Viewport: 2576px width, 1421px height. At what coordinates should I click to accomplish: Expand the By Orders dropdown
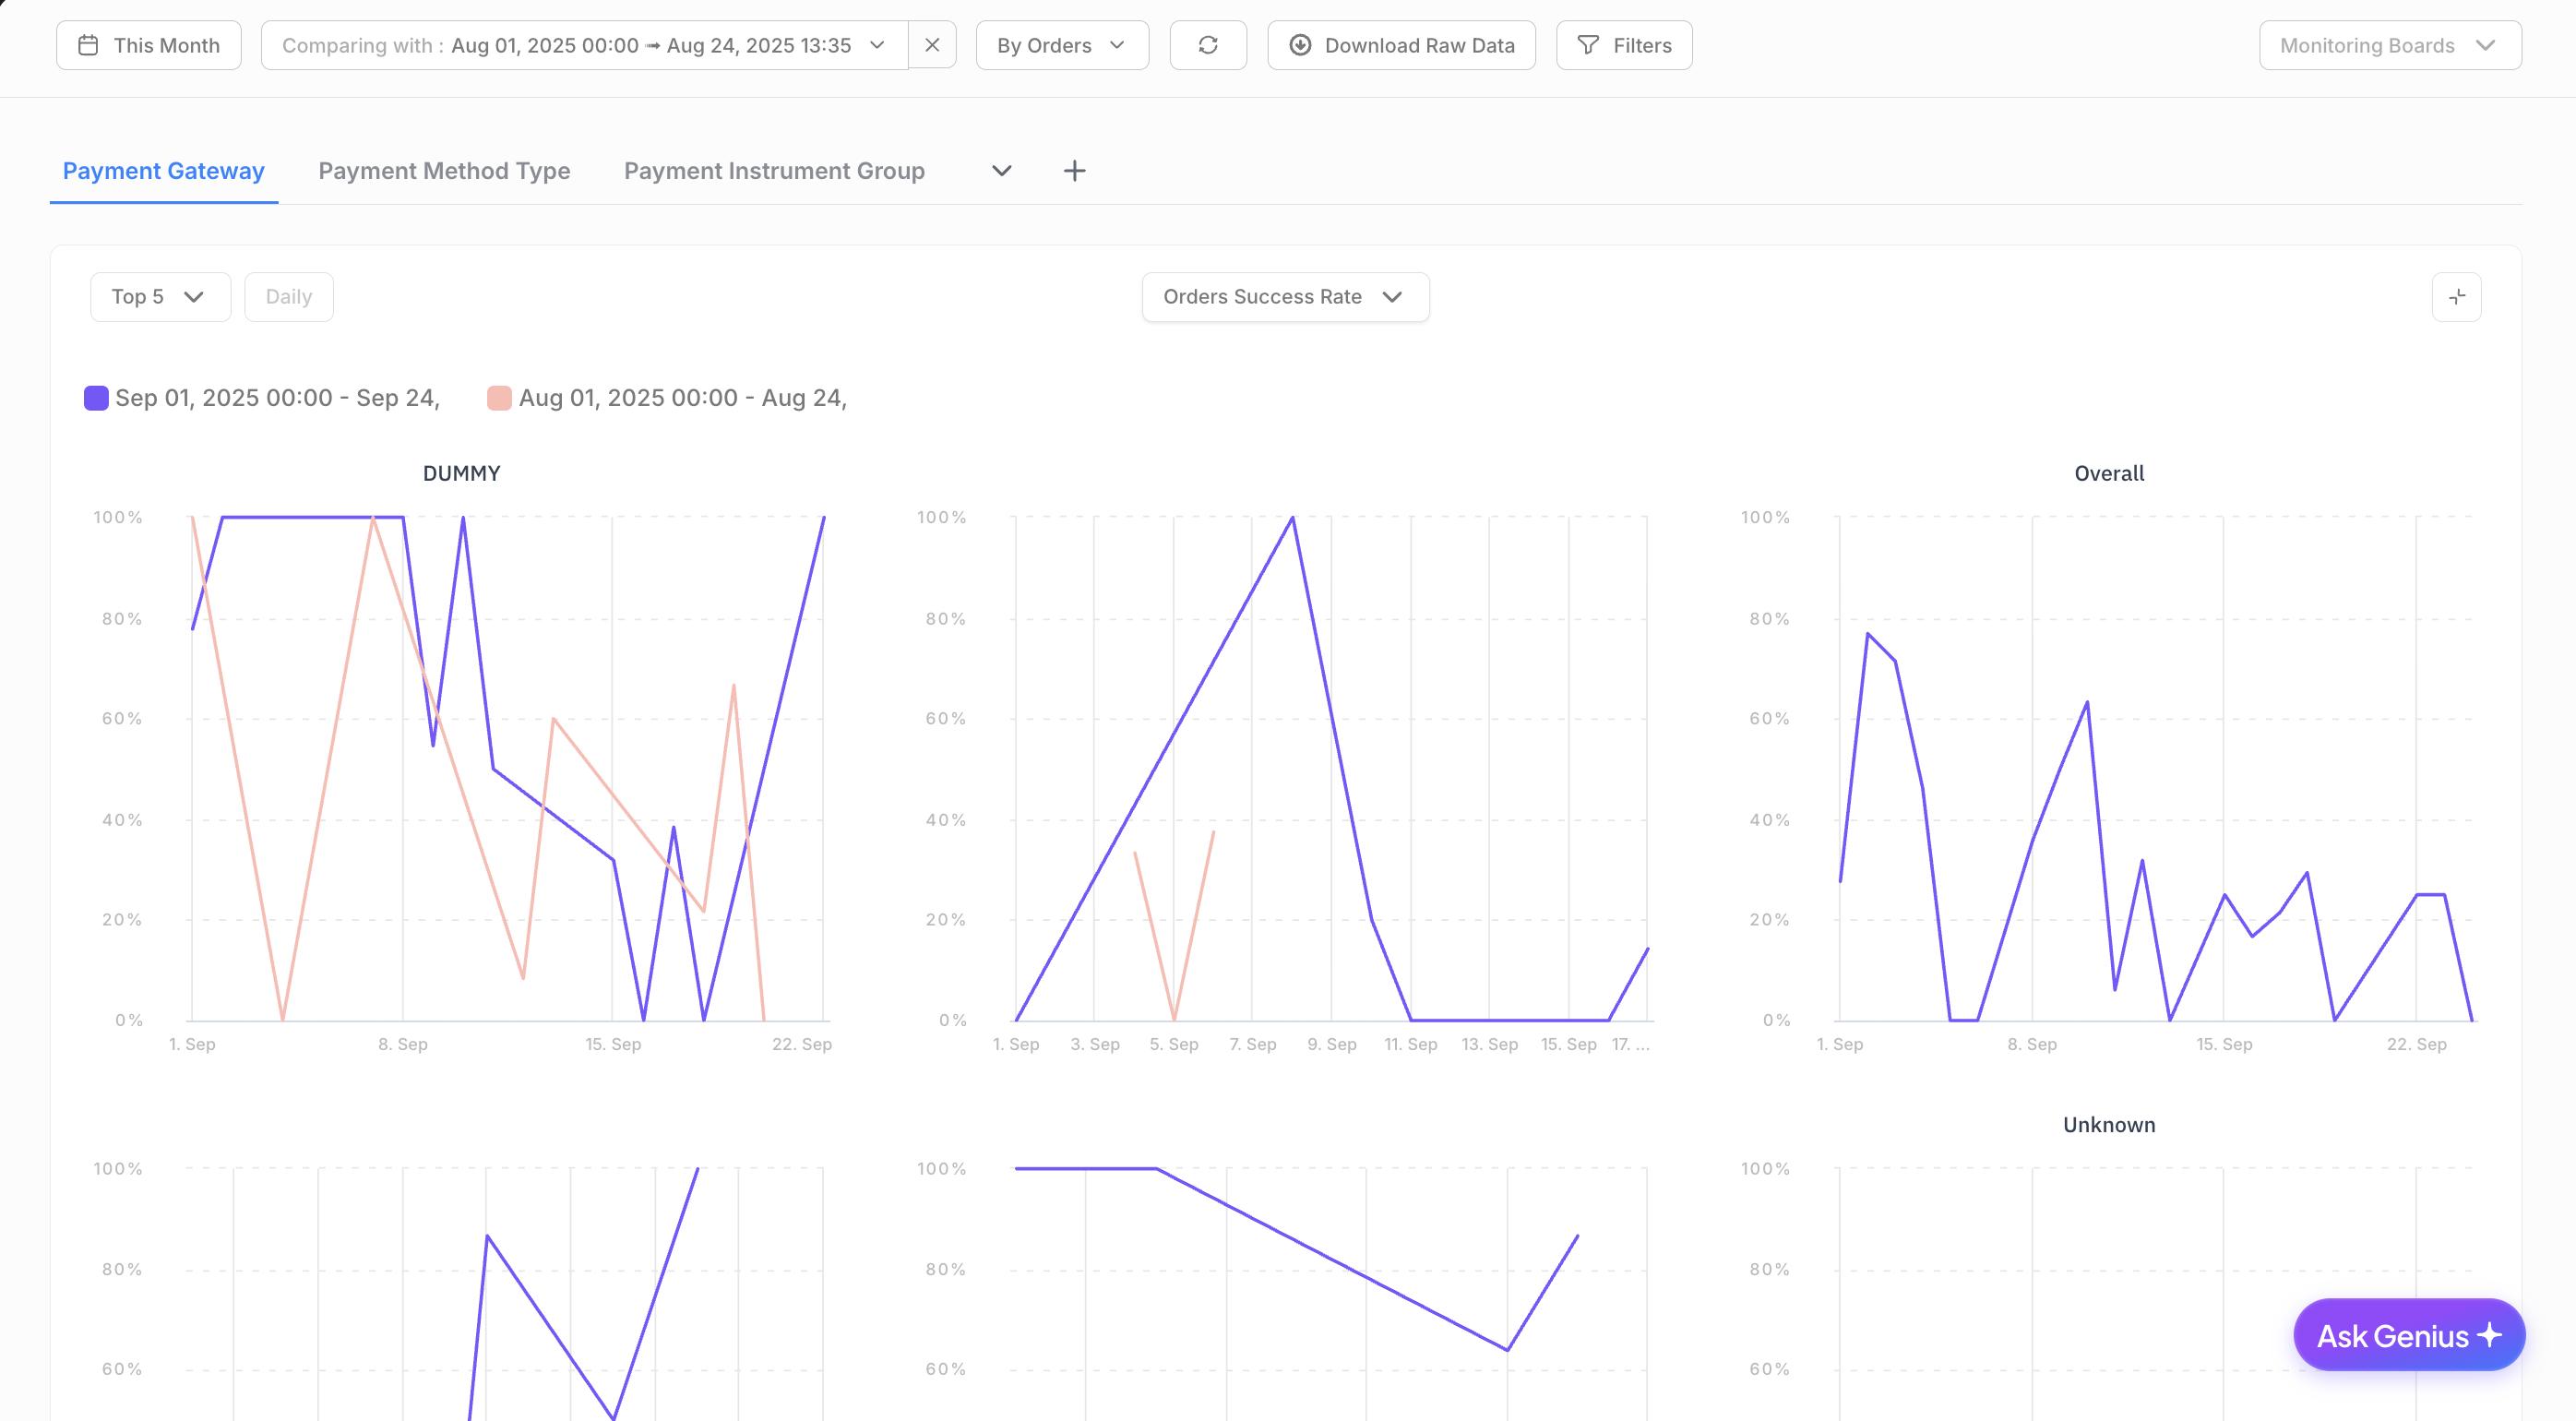[1061, 45]
